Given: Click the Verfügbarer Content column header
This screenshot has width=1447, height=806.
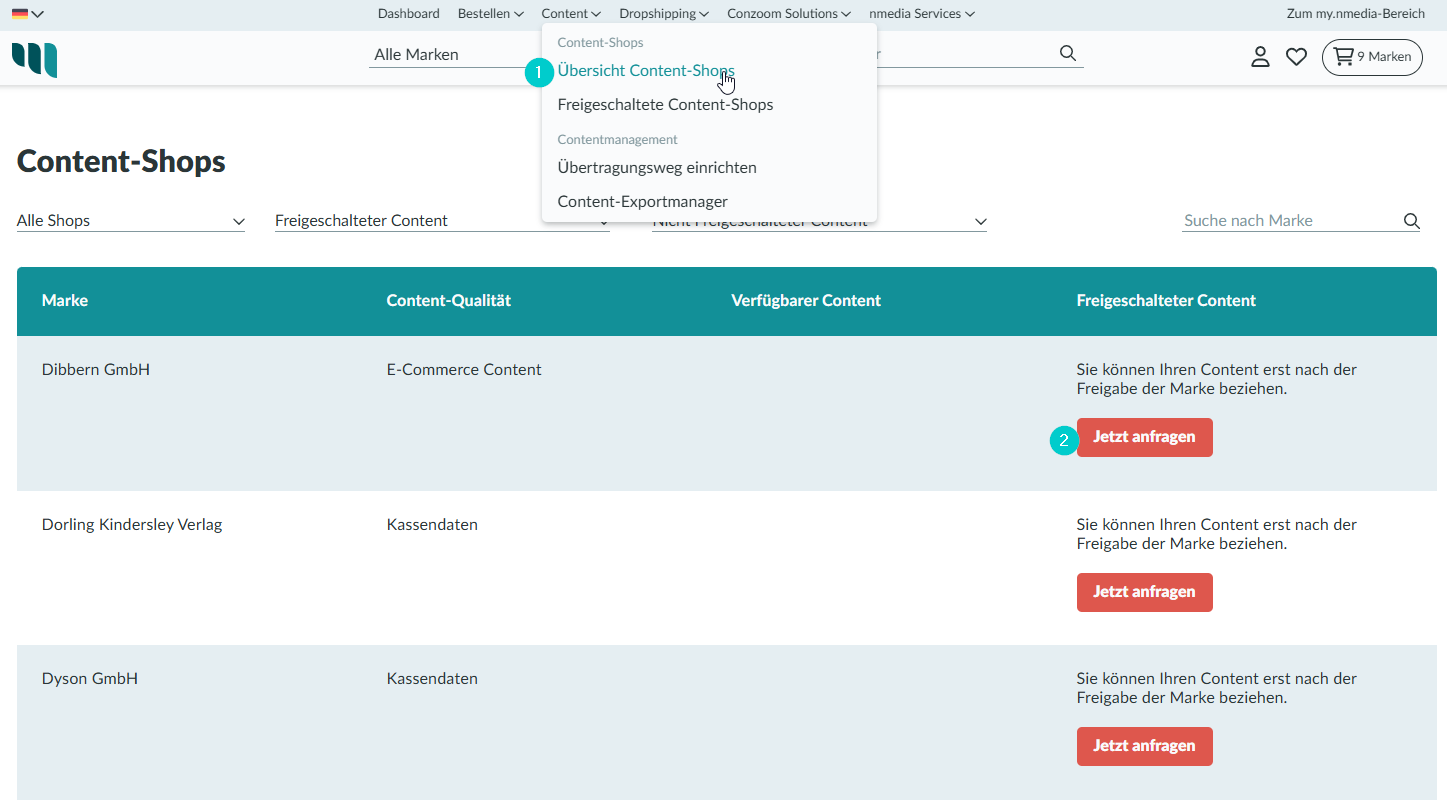Looking at the screenshot, I should [x=806, y=300].
